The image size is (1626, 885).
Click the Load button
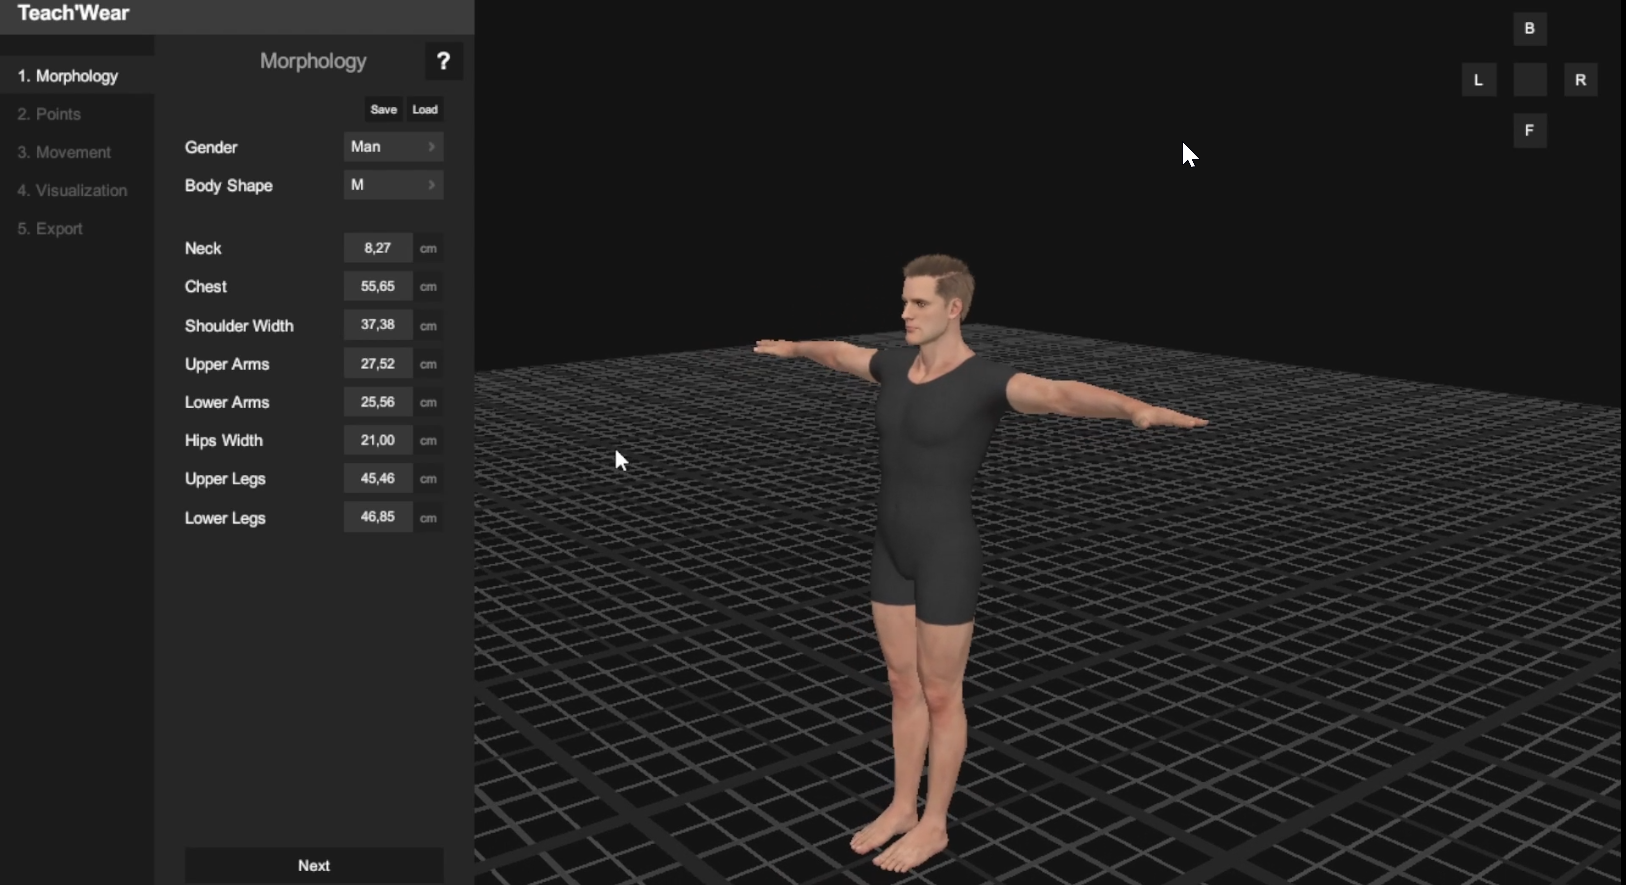click(425, 110)
